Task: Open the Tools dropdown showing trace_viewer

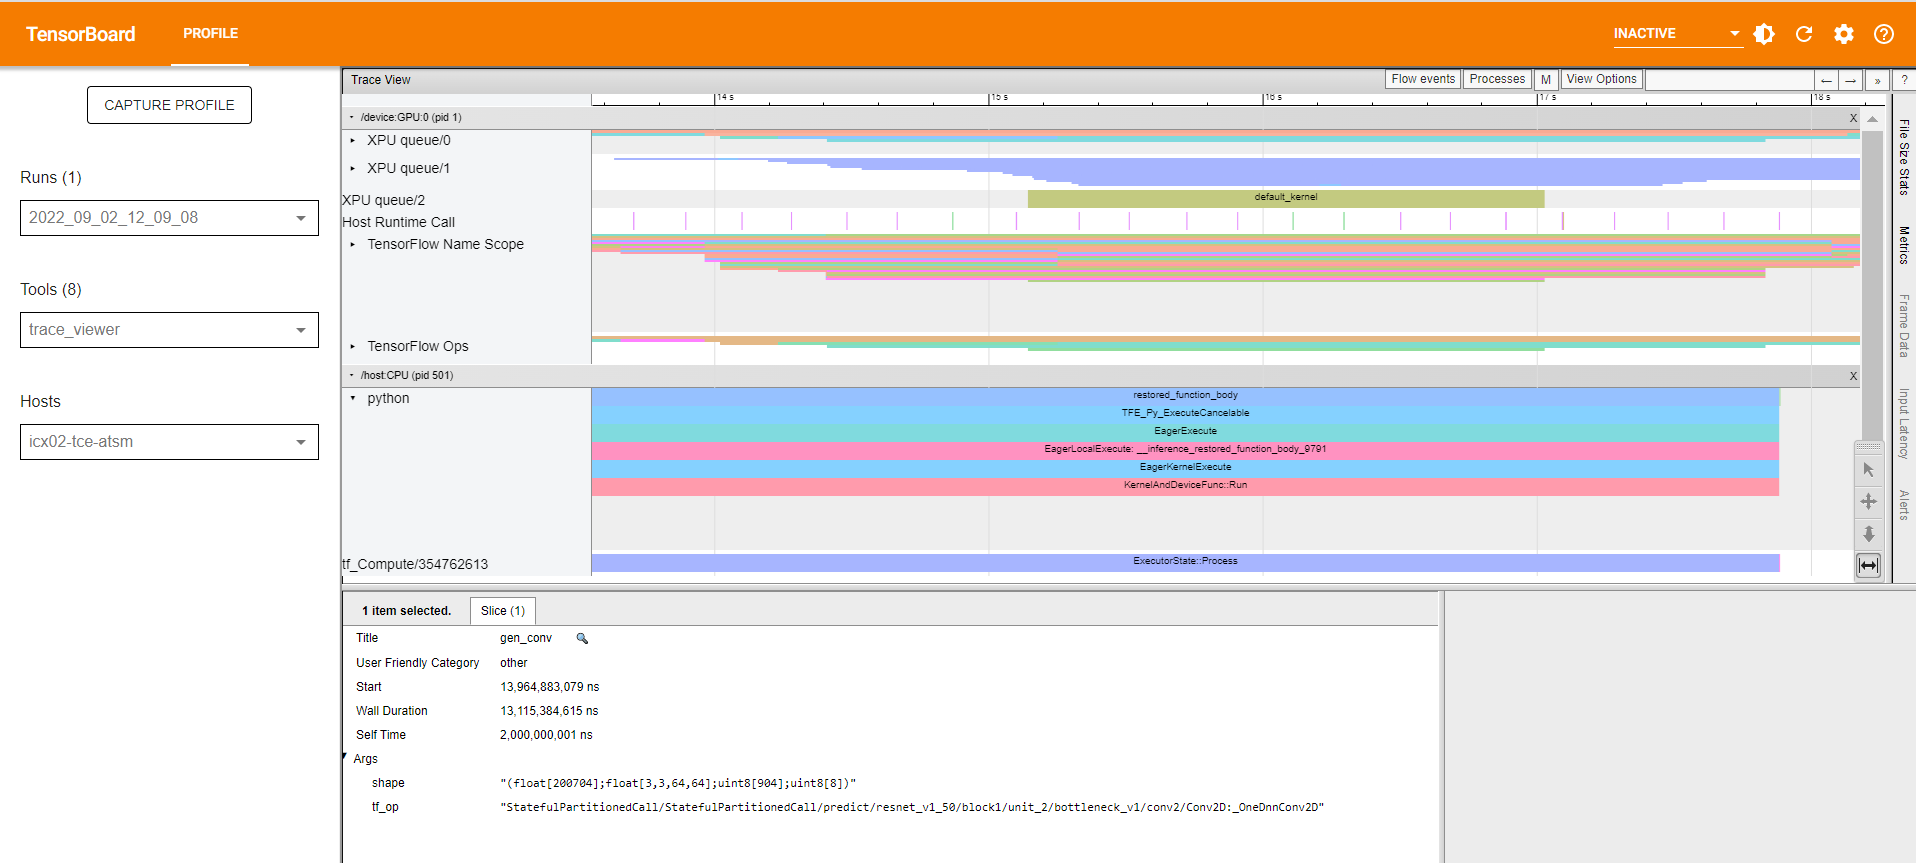Action: (x=169, y=330)
